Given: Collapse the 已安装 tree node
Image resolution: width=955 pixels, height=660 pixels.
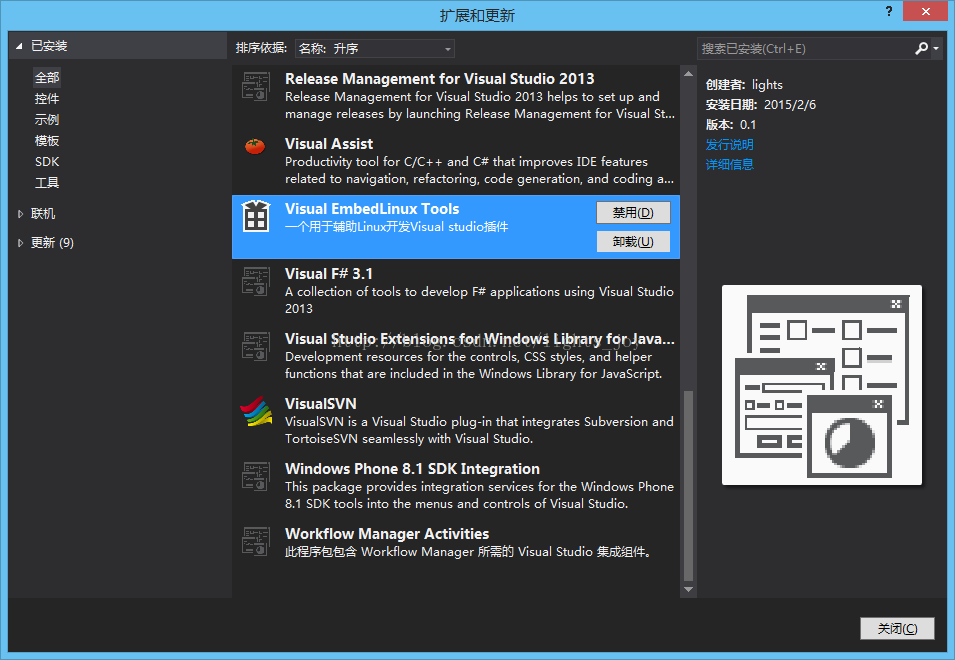Looking at the screenshot, I should point(19,46).
